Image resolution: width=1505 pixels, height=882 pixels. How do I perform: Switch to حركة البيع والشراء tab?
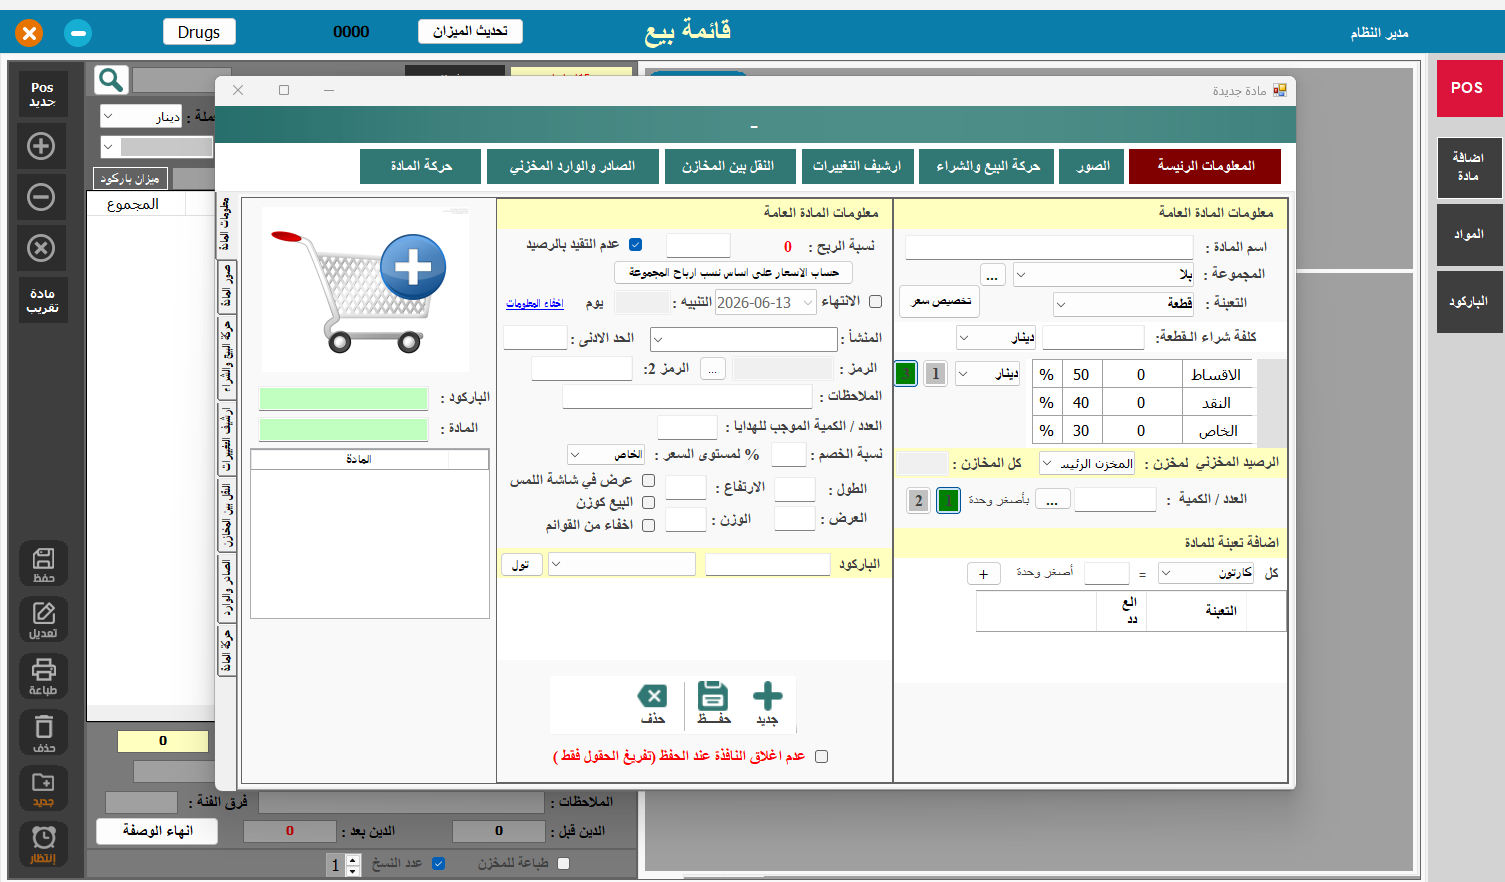coord(988,166)
